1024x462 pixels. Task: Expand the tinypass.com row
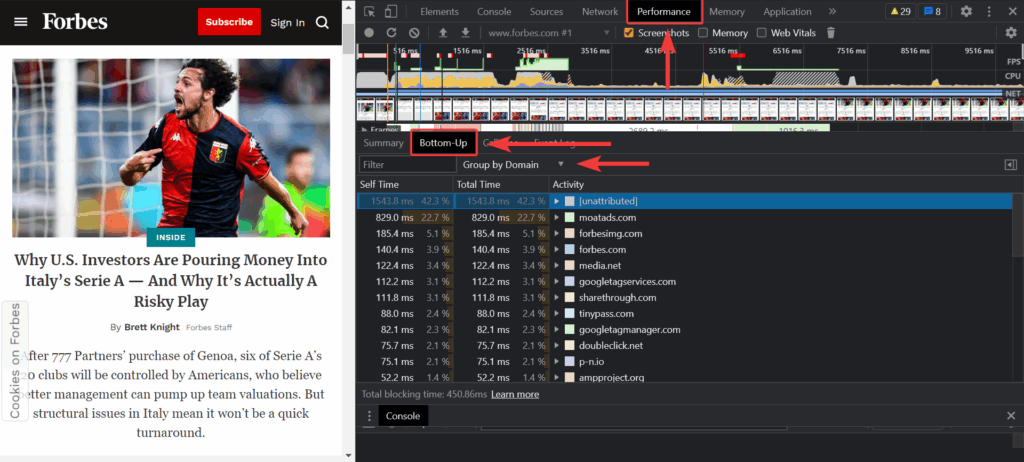[557, 314]
